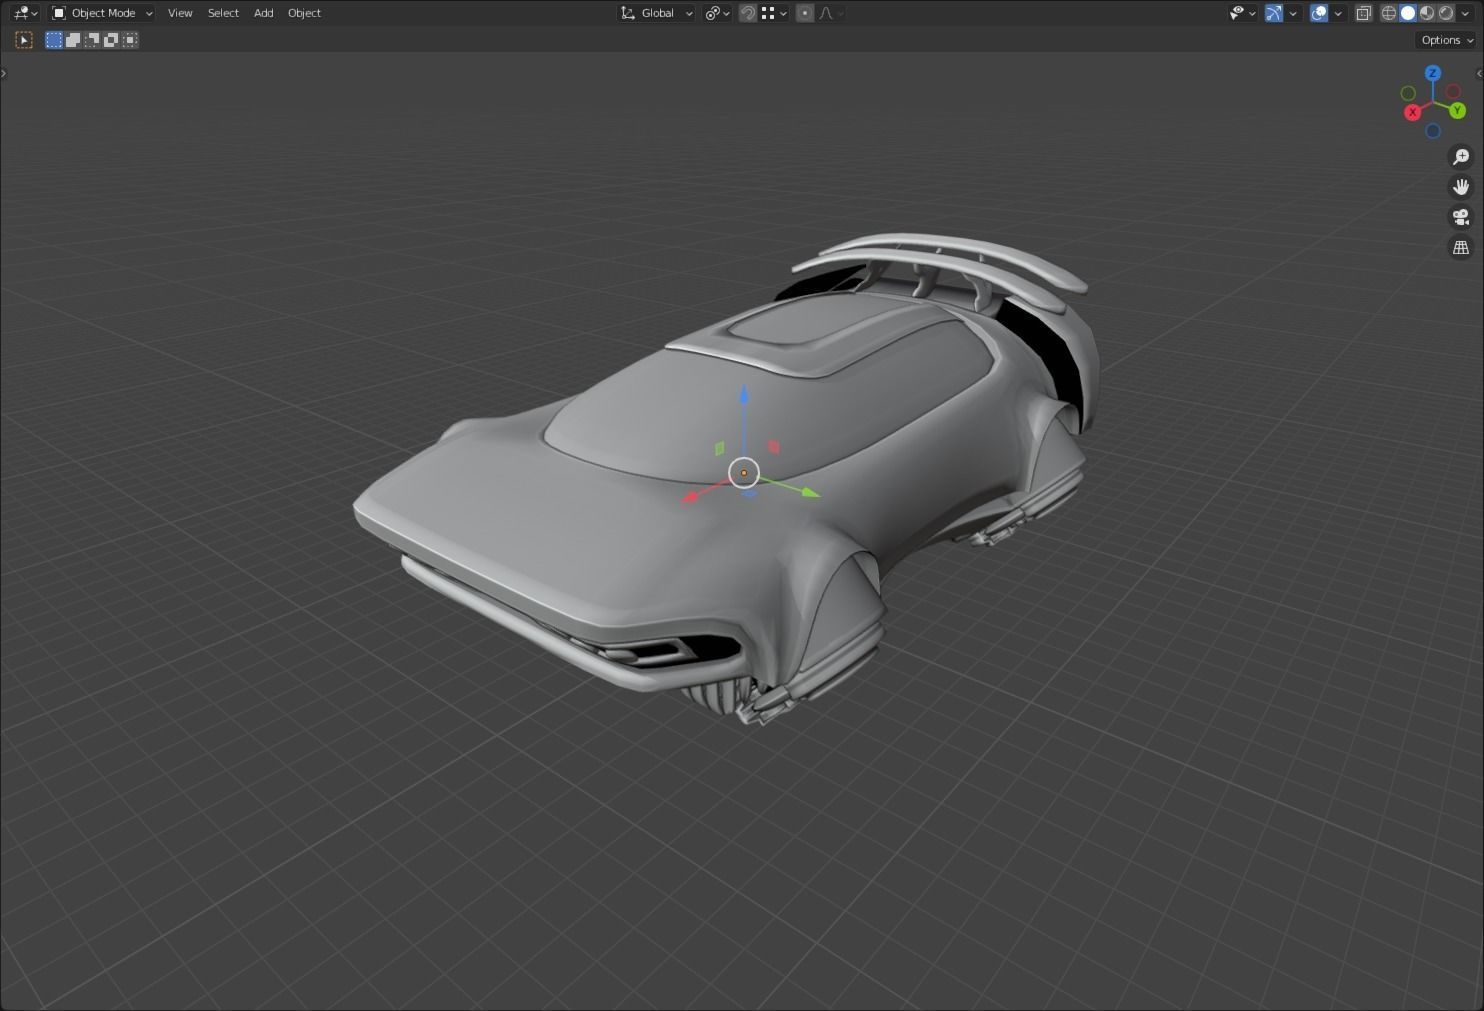Toggle the camera view icon
1484x1011 pixels.
point(1461,217)
